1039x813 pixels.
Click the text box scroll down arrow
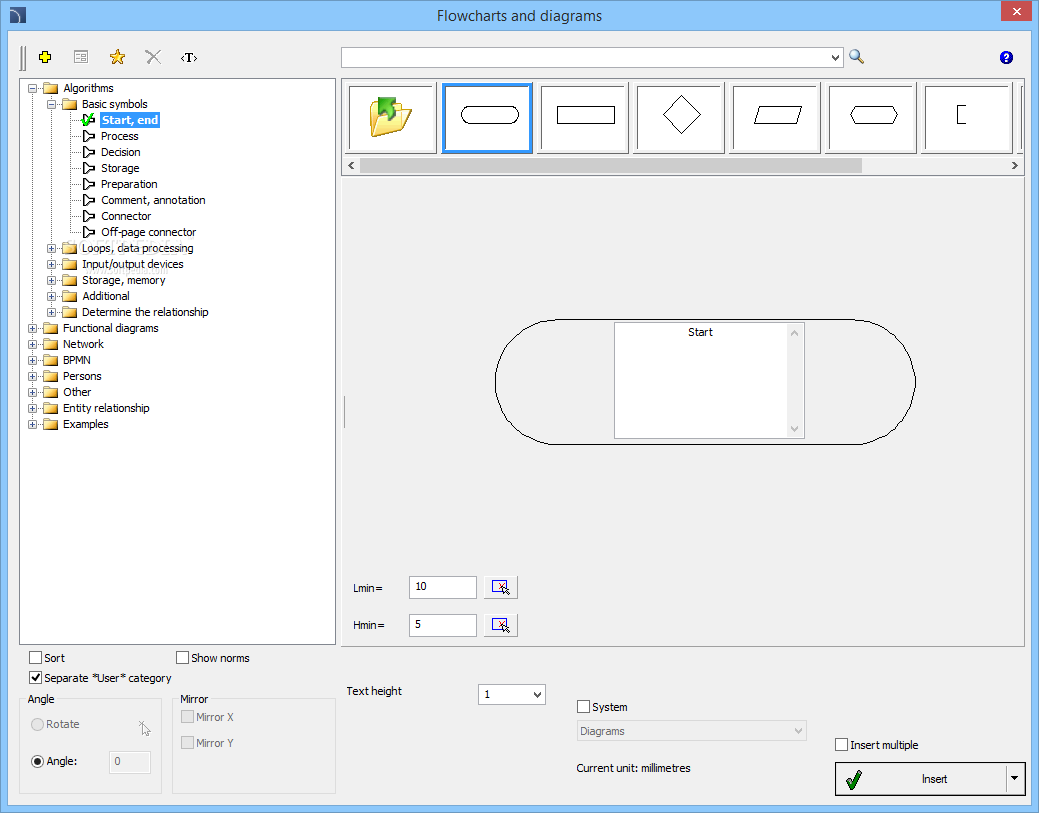794,429
